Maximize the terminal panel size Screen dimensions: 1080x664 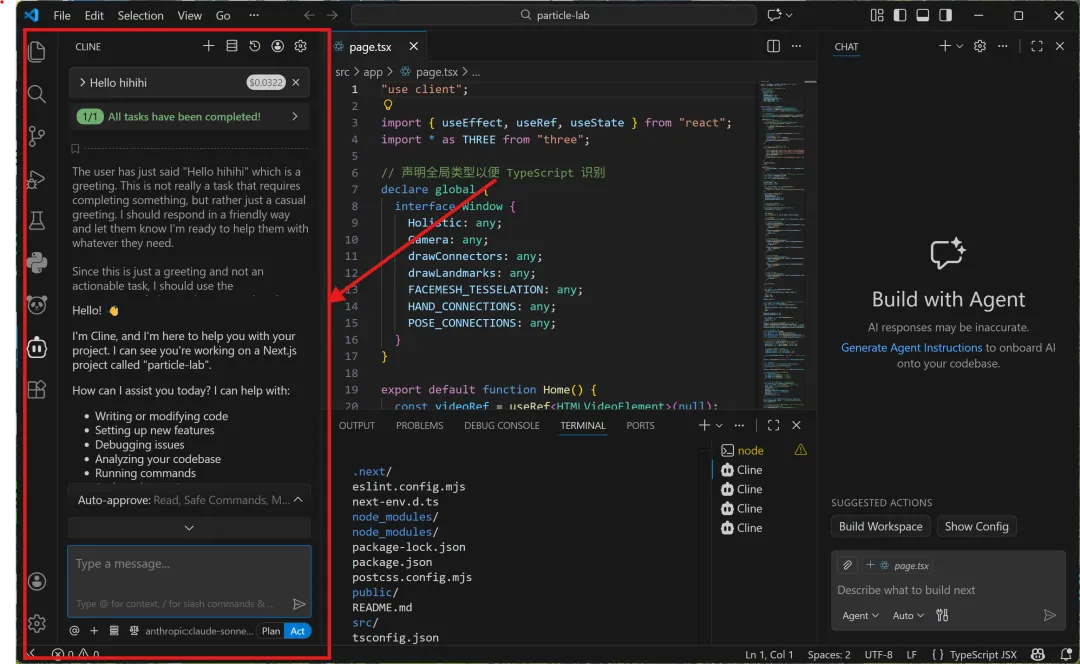coord(773,426)
